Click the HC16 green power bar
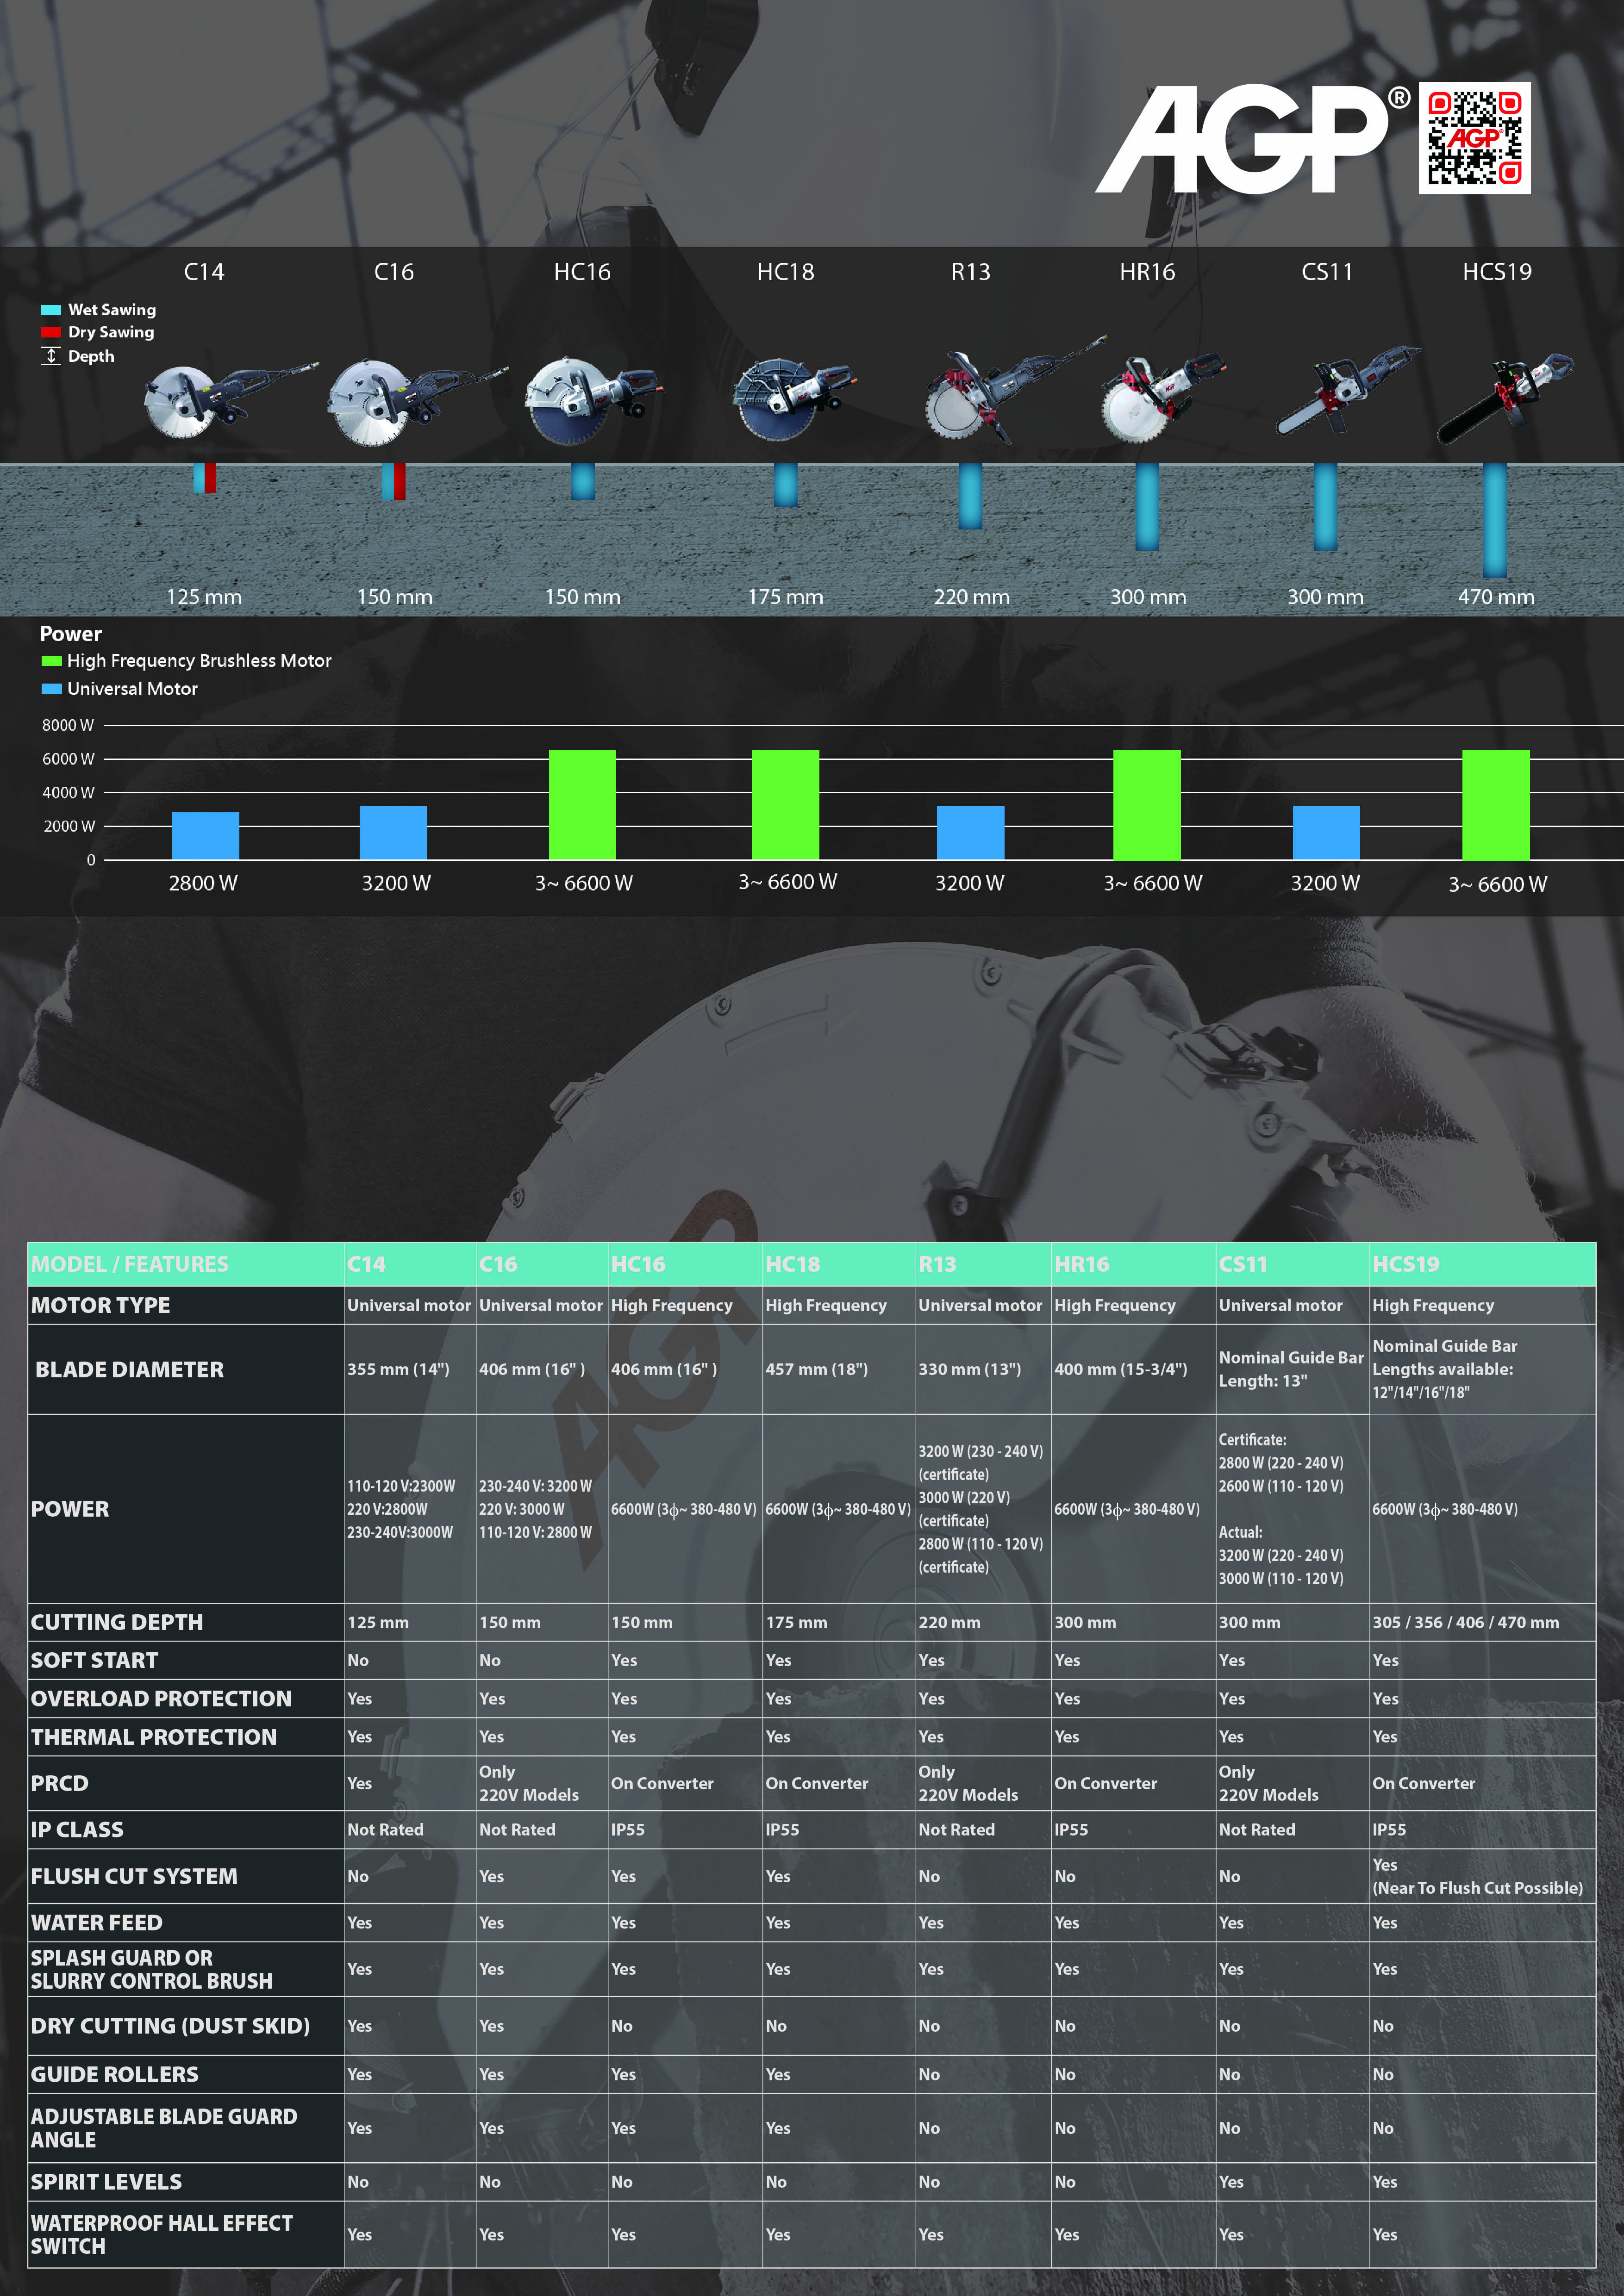1624x2296 pixels. click(x=582, y=805)
